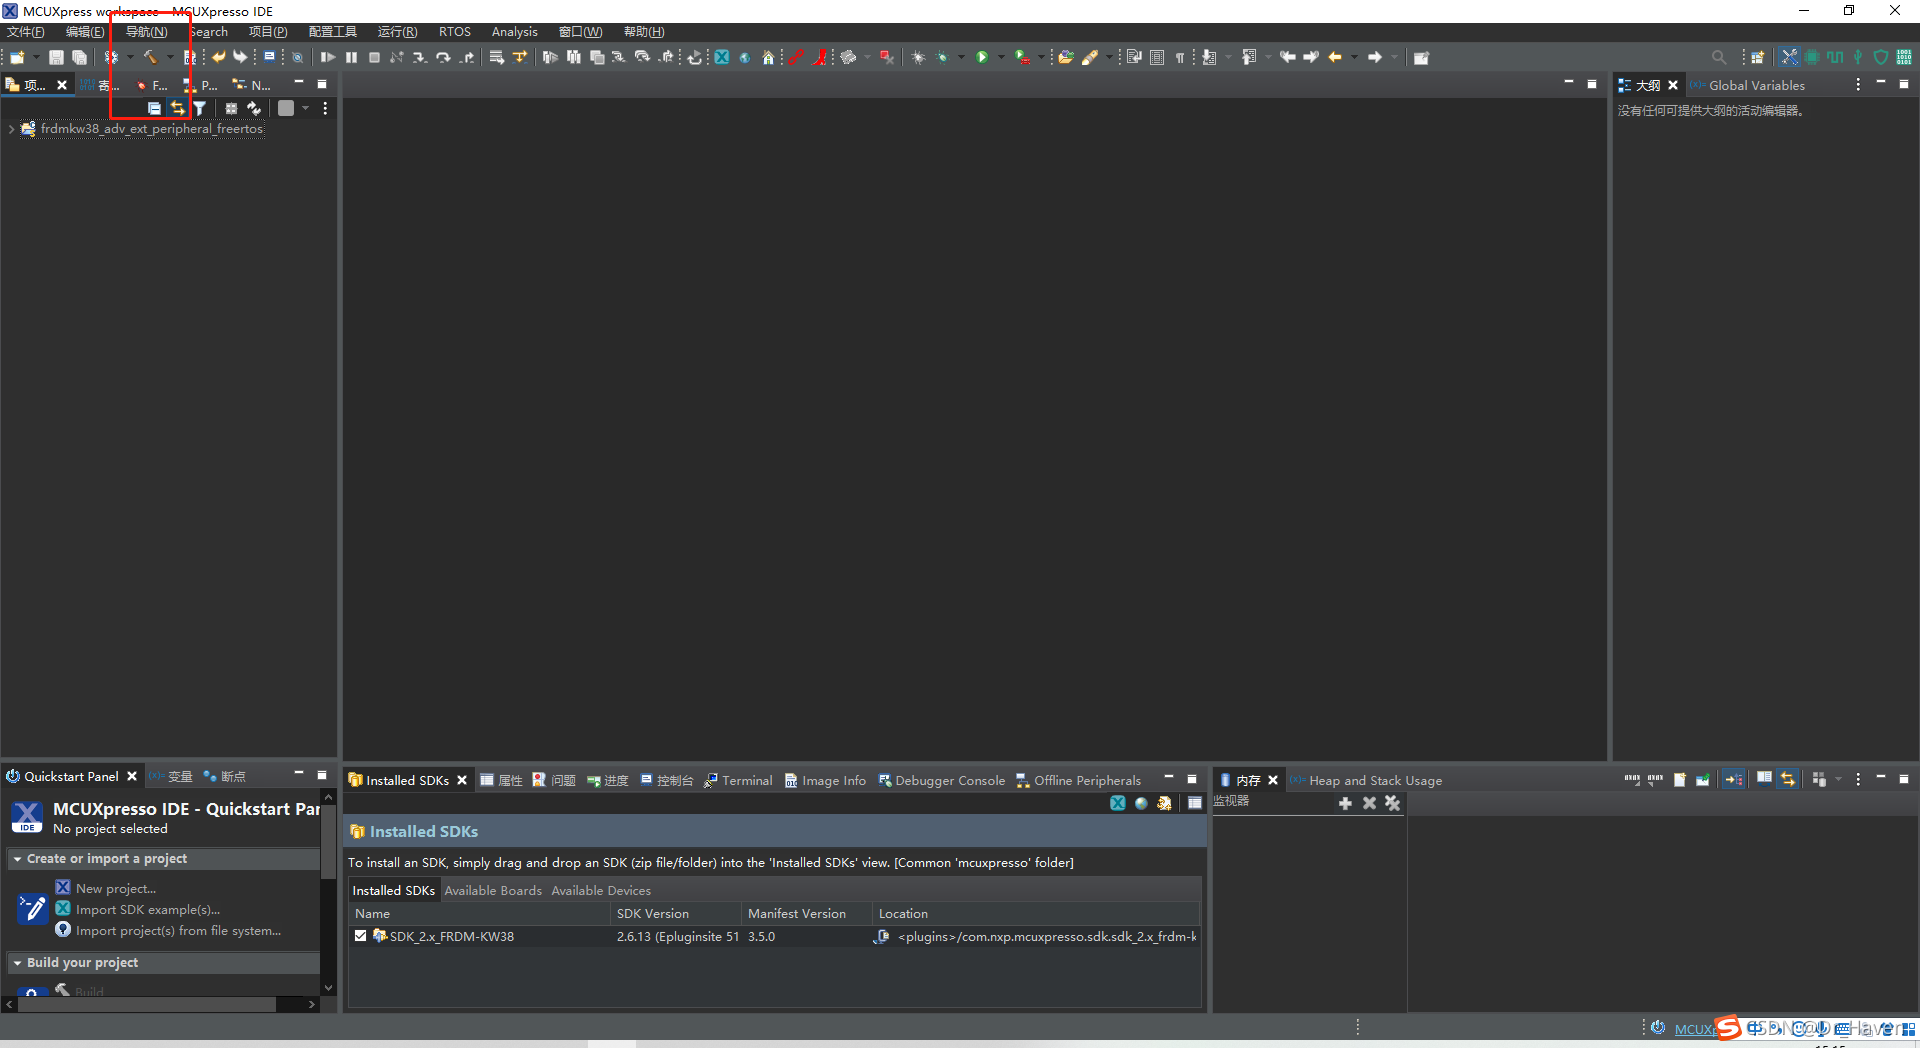Screen dimensions: 1920x1048
Task: Click the green Run button icon
Action: [982, 57]
